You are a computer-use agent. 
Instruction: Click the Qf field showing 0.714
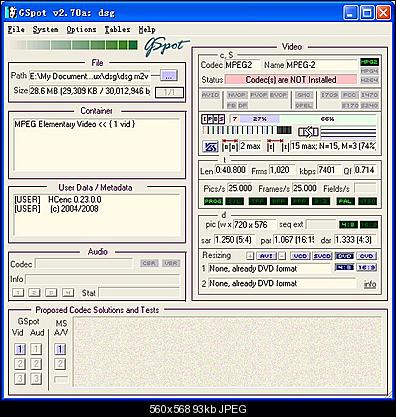(x=365, y=170)
